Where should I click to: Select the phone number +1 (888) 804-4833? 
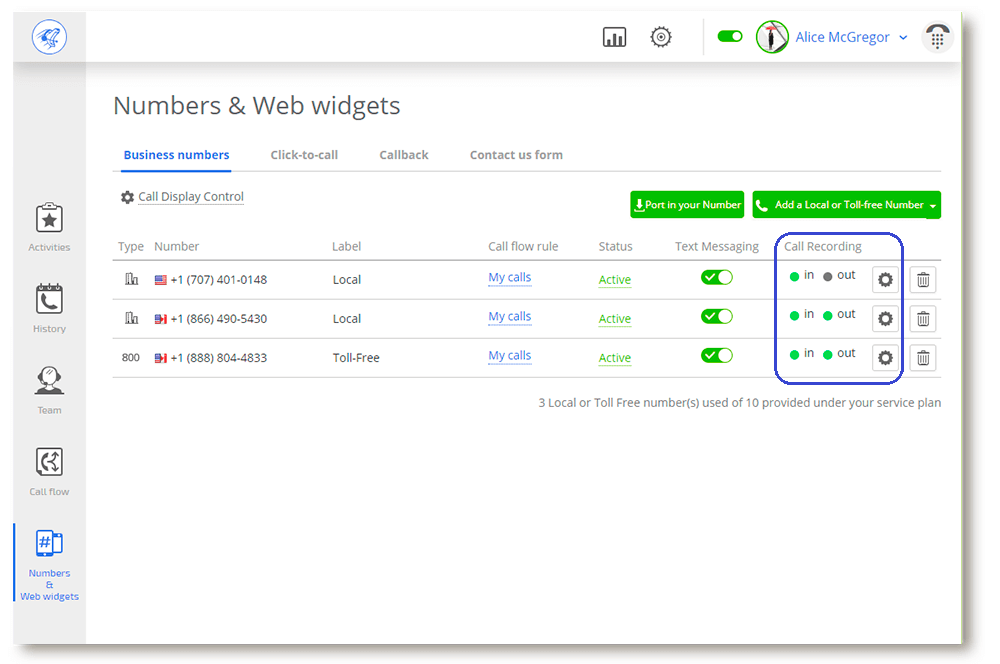(x=219, y=358)
